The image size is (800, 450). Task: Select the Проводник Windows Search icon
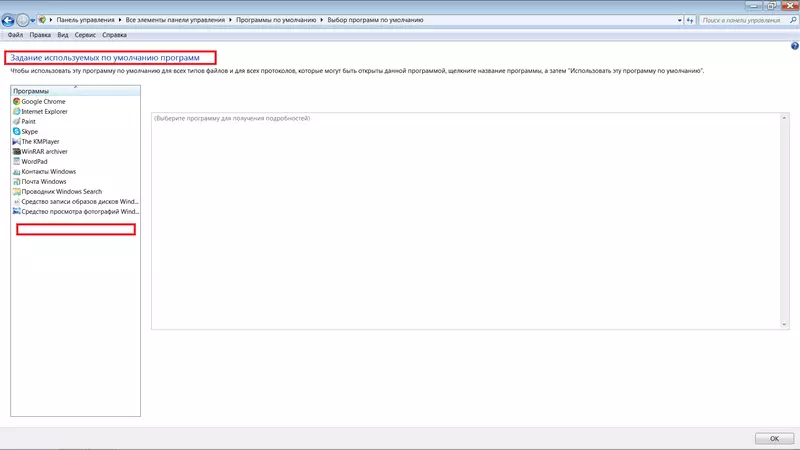point(16,191)
